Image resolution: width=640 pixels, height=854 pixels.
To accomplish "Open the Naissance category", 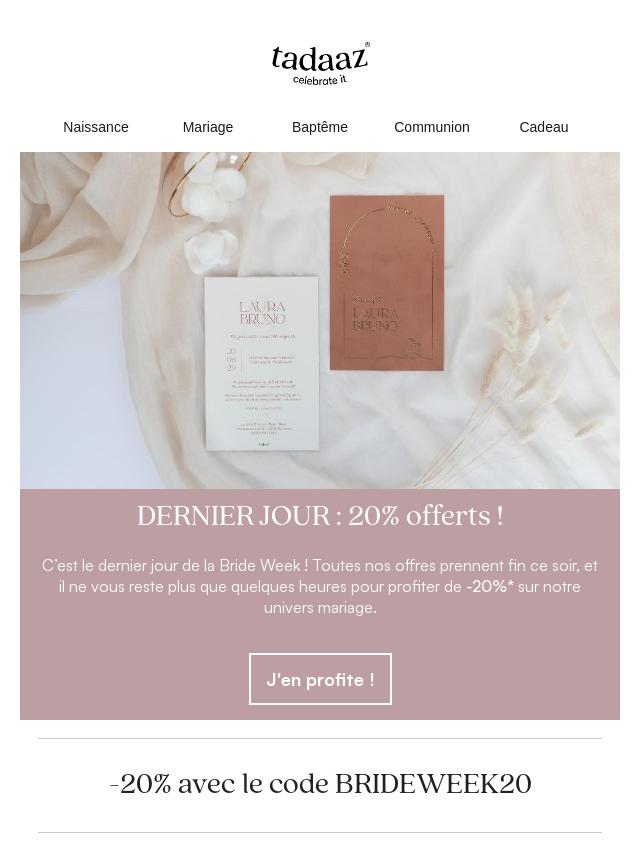I will (x=96, y=127).
